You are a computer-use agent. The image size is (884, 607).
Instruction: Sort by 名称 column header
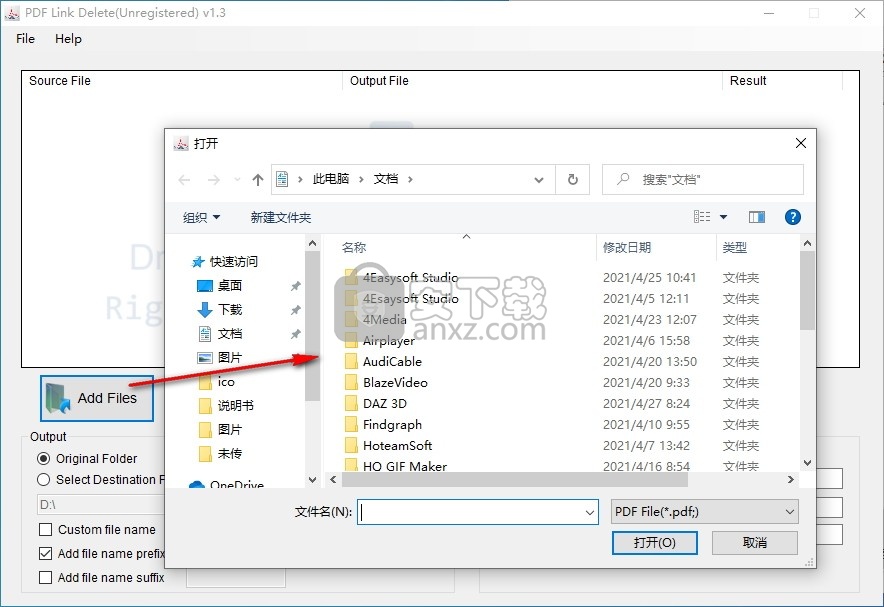[x=354, y=247]
